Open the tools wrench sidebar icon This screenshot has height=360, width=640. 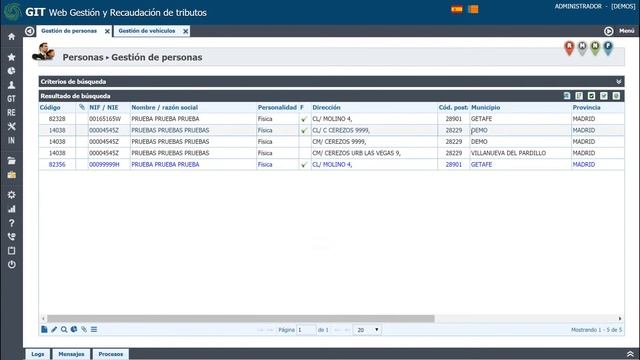[11, 127]
